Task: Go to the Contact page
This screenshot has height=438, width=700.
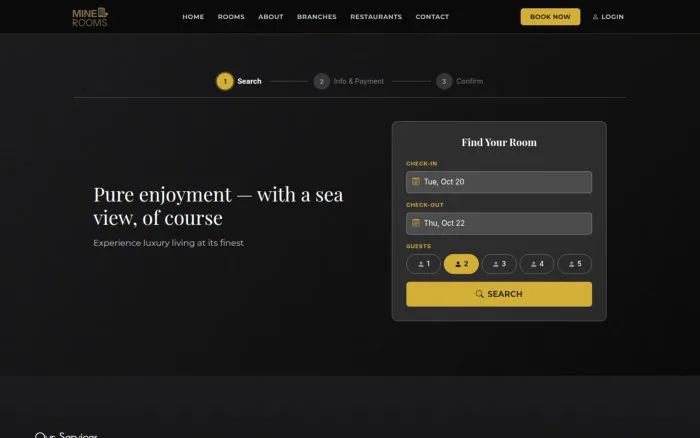Action: (432, 17)
